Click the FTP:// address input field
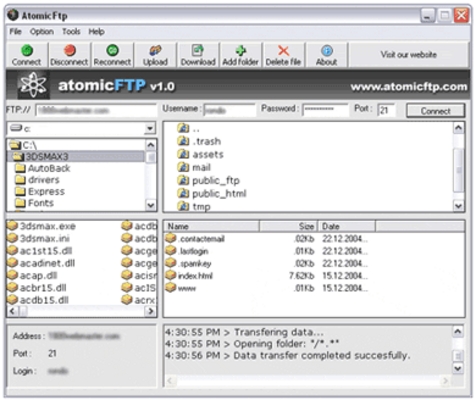The height and width of the screenshot is (400, 476). (x=96, y=110)
